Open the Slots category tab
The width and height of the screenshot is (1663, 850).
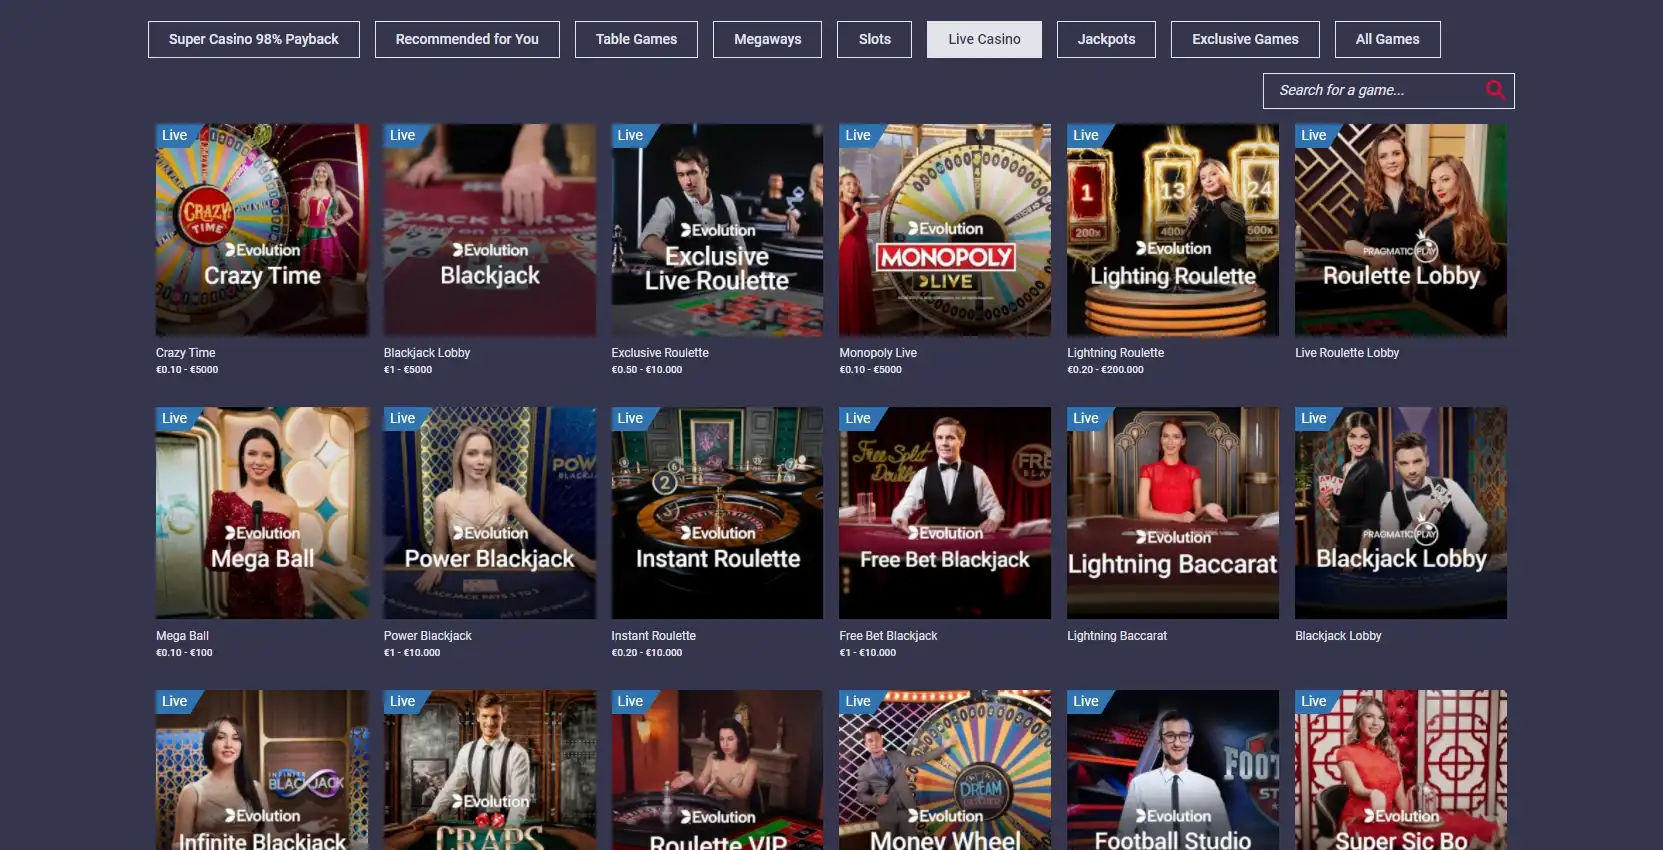pos(874,39)
